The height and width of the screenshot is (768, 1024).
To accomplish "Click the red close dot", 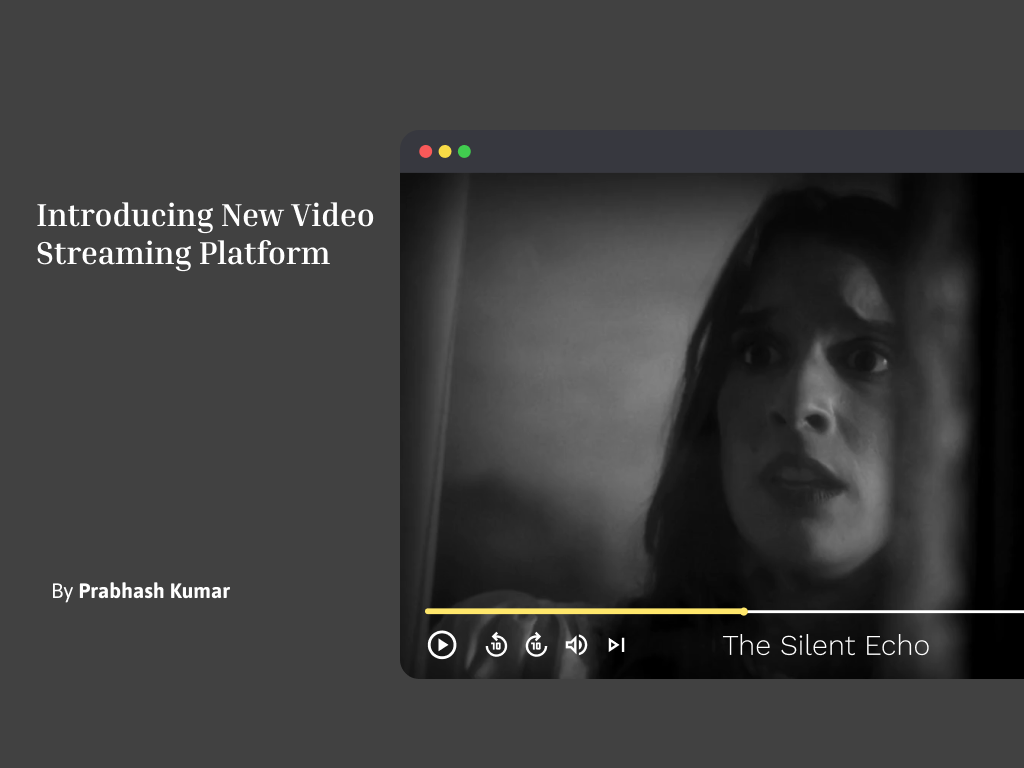I will pyautogui.click(x=425, y=152).
